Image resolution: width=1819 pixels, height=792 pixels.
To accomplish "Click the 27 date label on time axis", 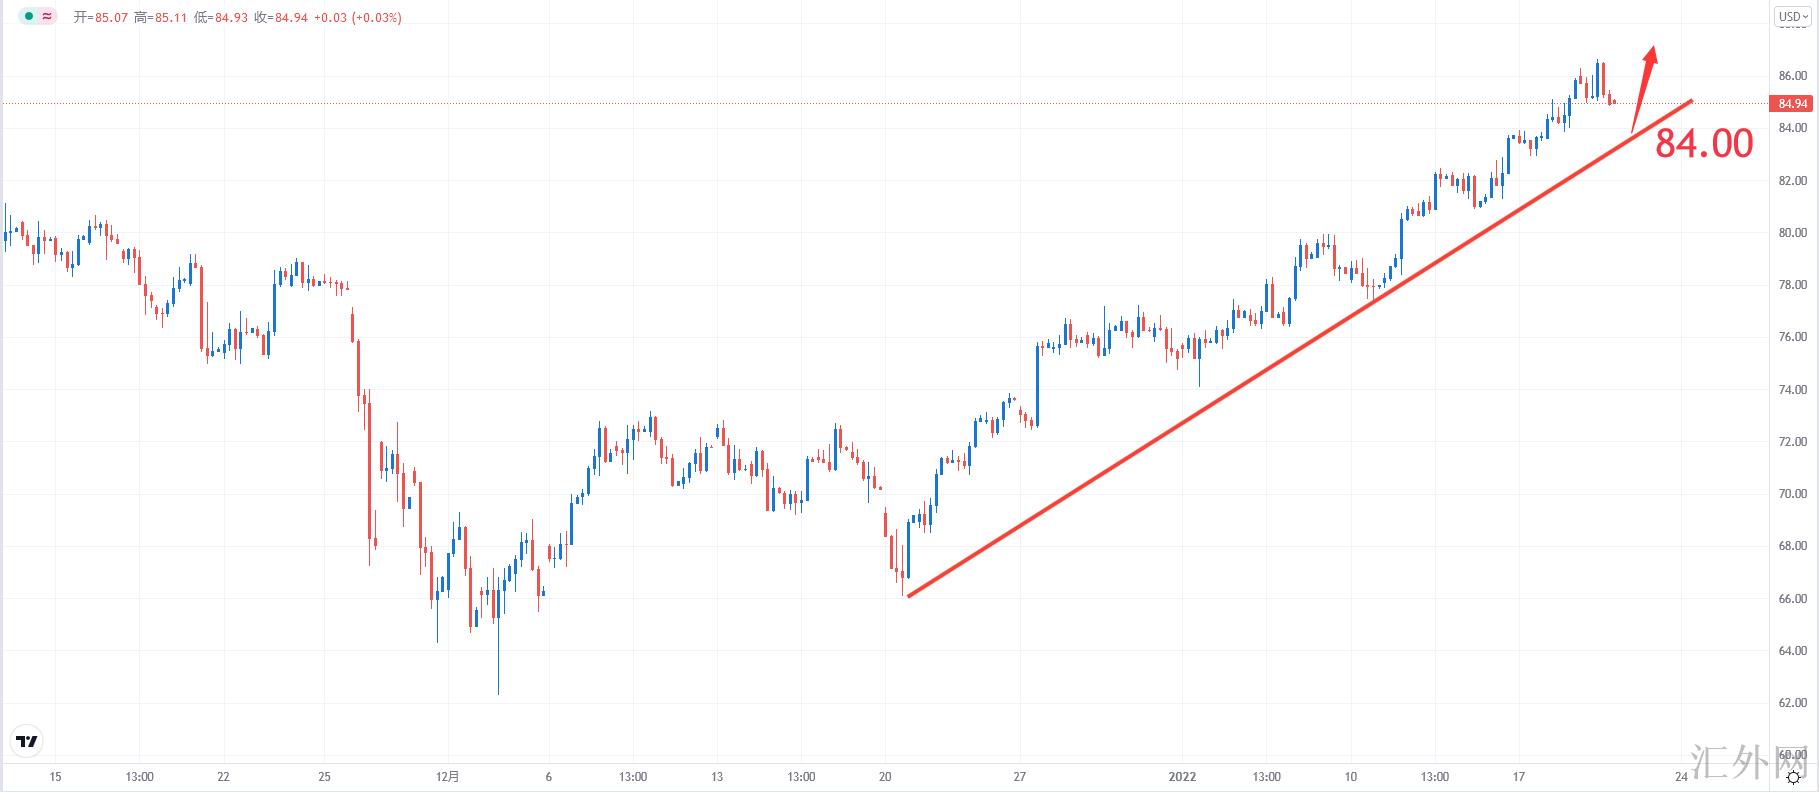I will tap(1020, 777).
